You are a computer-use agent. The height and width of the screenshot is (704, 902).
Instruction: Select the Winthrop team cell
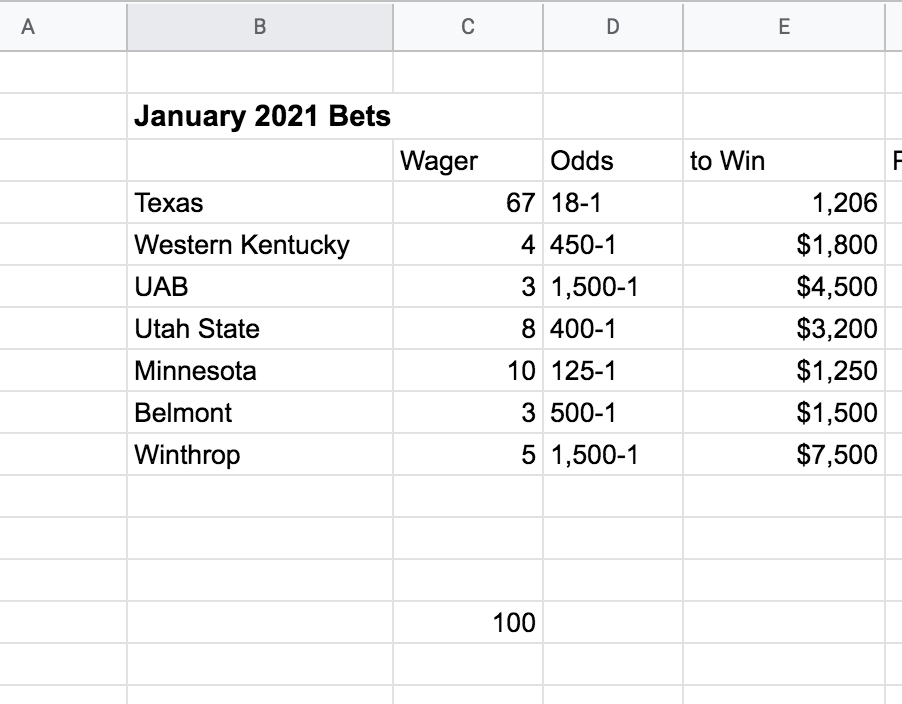coord(260,455)
